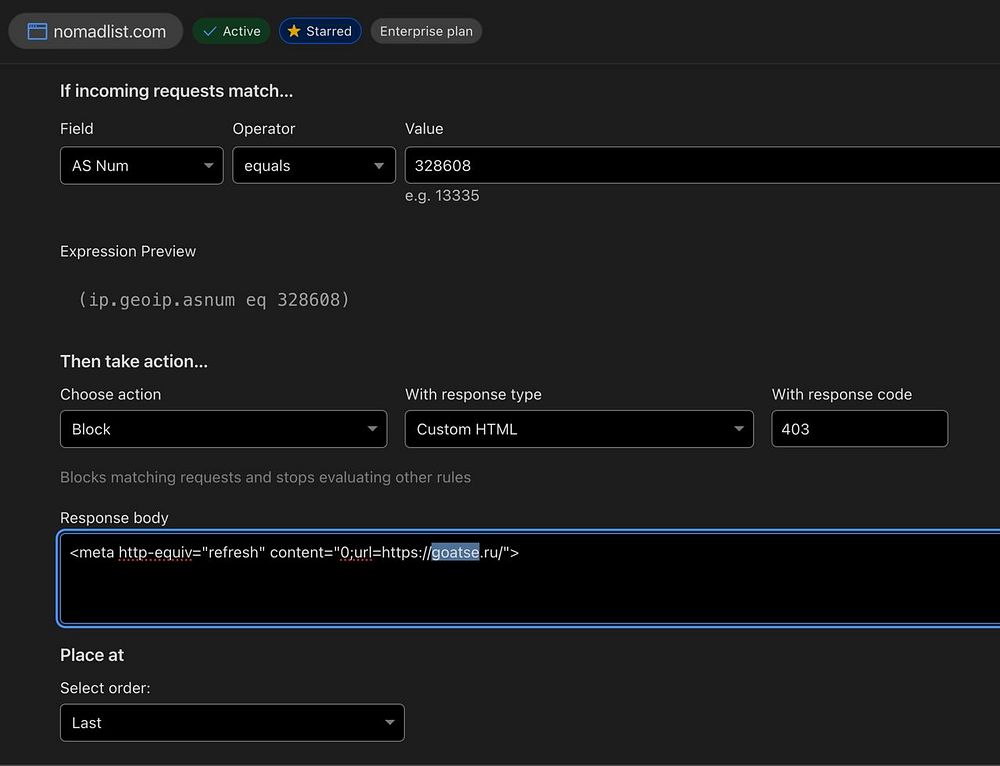
Task: Open the nomadlist.com domain pill
Action: 96,31
